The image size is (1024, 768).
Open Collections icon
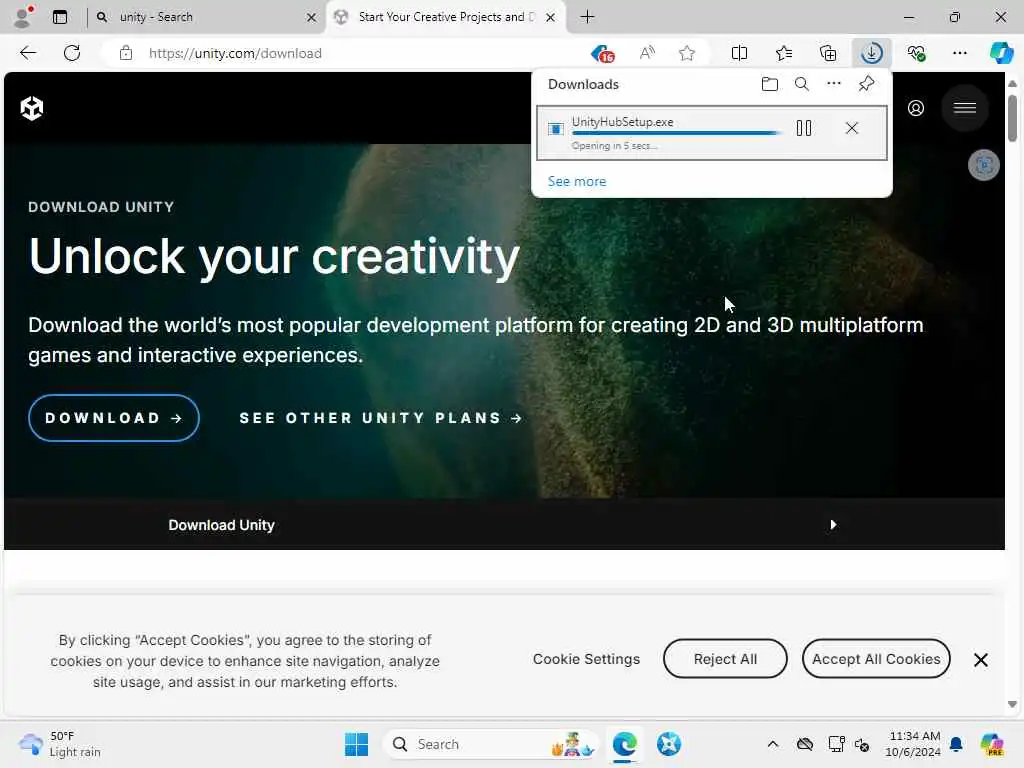(x=828, y=53)
